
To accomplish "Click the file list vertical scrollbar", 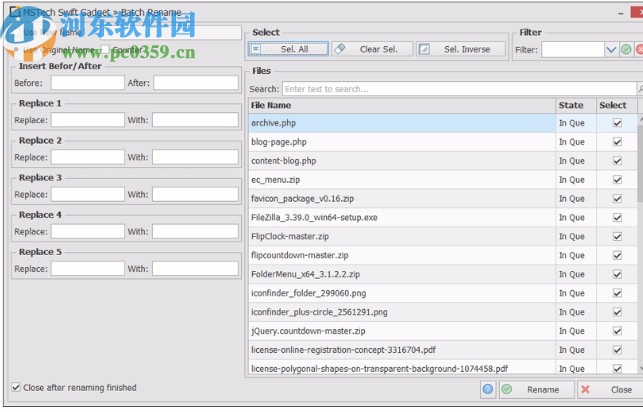I will pos(640,244).
